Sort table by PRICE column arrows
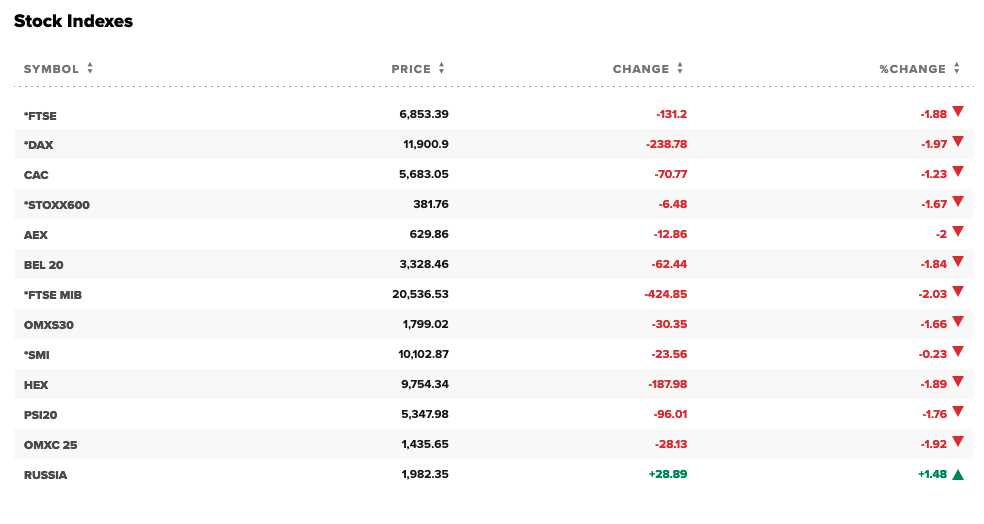Viewport: 984px width, 524px height. pos(442,69)
